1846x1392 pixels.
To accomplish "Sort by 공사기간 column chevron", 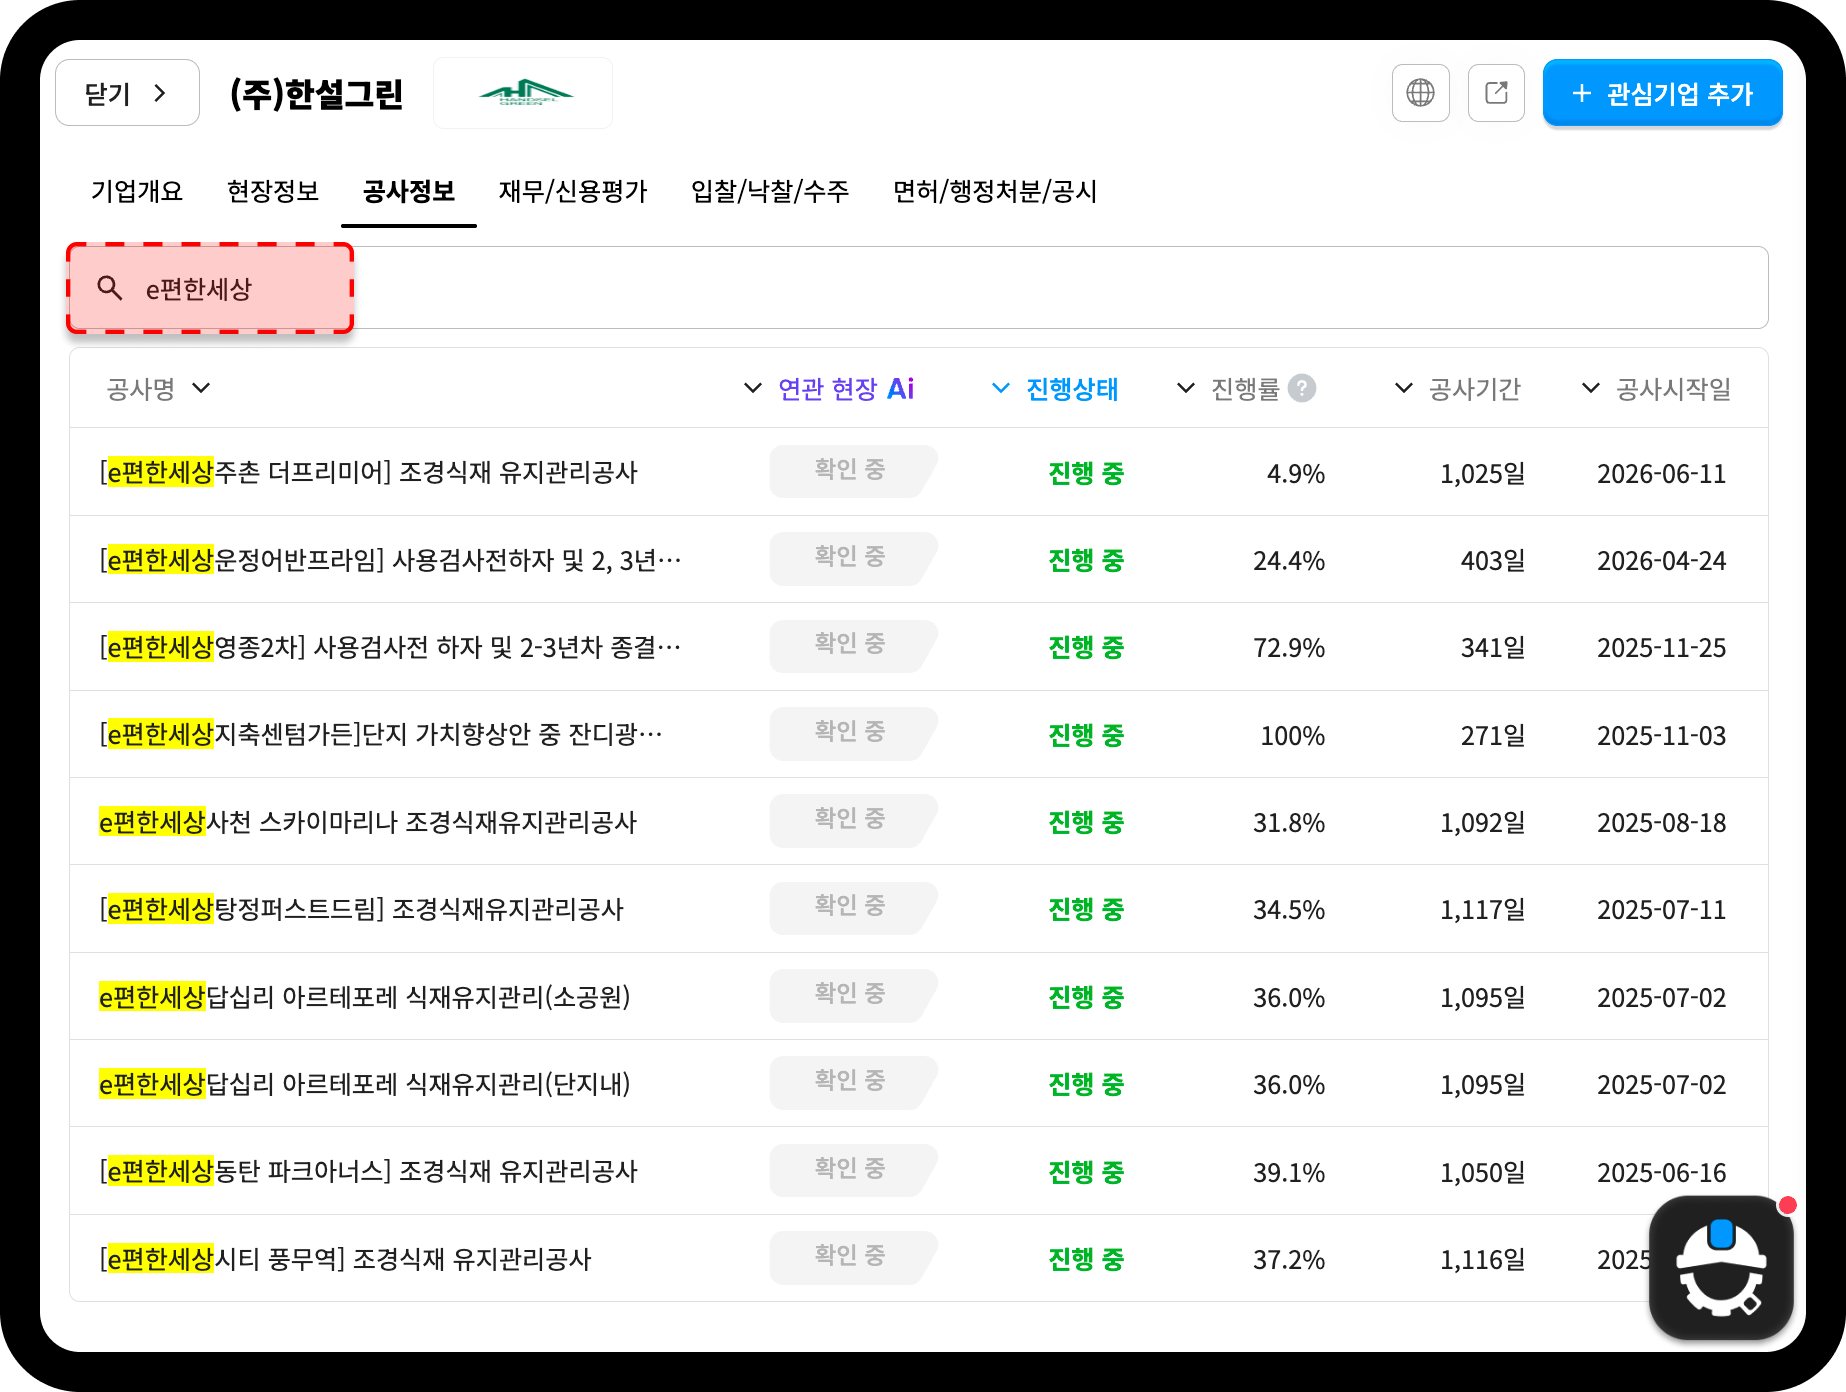I will point(1404,388).
